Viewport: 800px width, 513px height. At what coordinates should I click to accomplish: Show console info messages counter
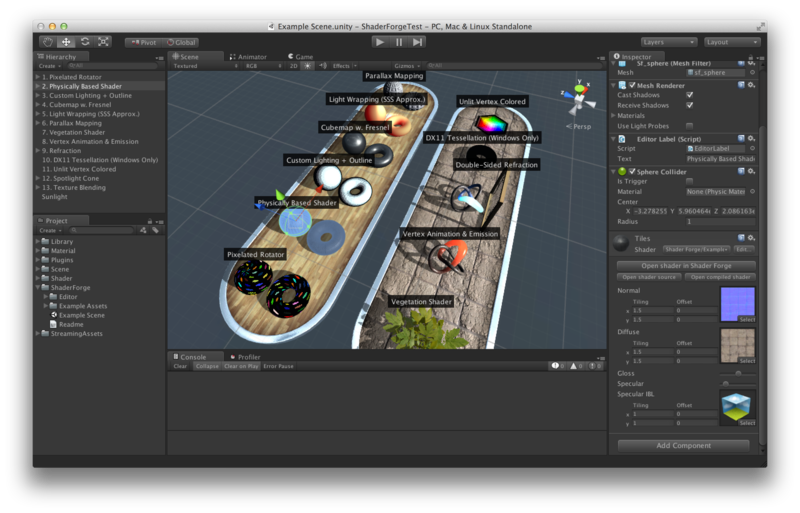click(557, 366)
